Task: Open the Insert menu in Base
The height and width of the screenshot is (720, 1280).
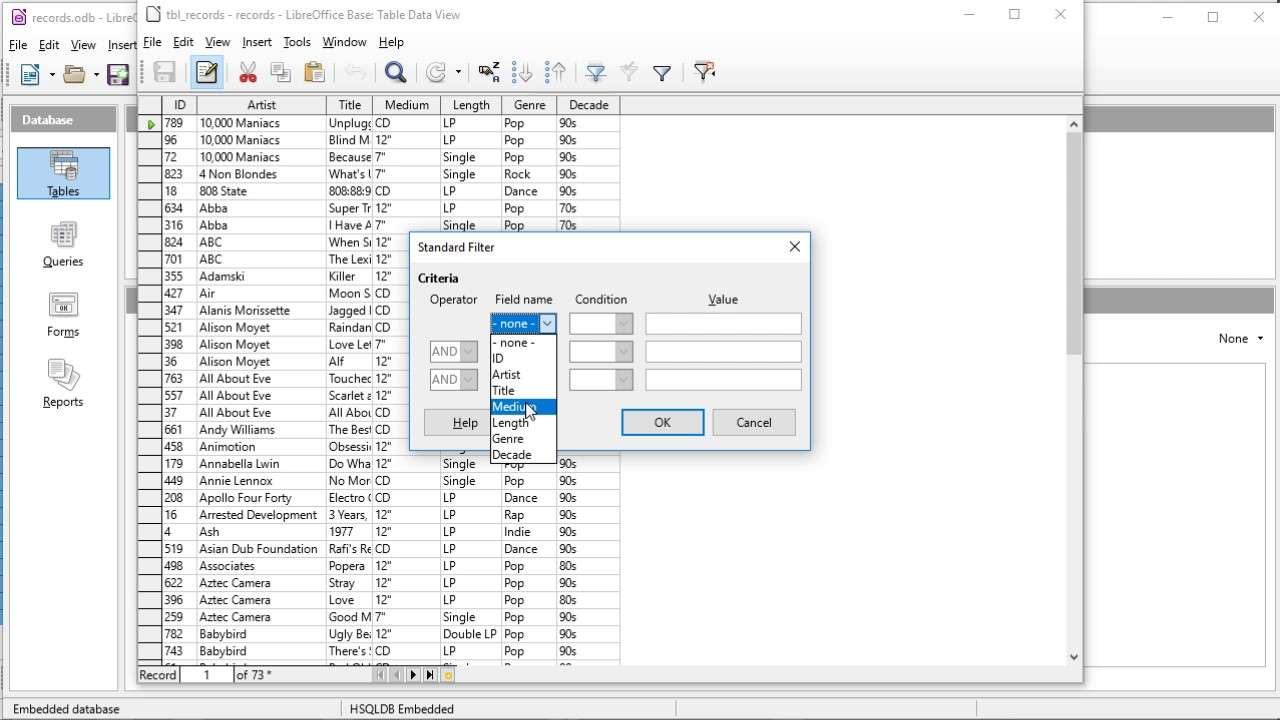Action: (x=256, y=42)
